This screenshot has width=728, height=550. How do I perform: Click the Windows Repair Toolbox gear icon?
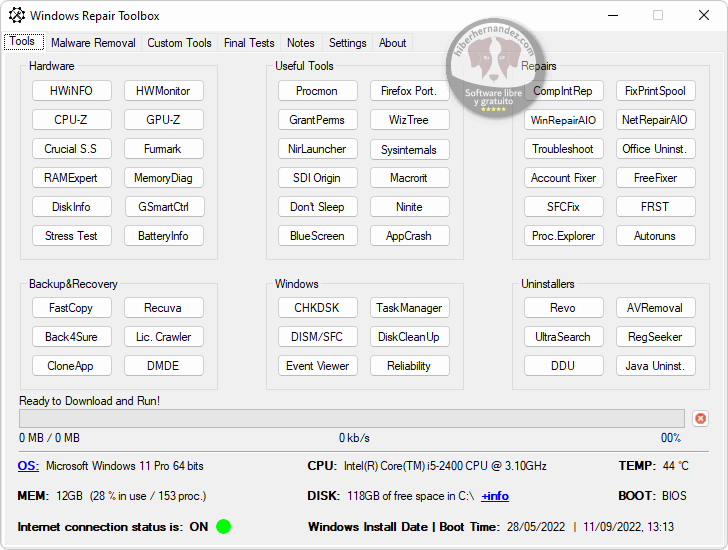17,15
